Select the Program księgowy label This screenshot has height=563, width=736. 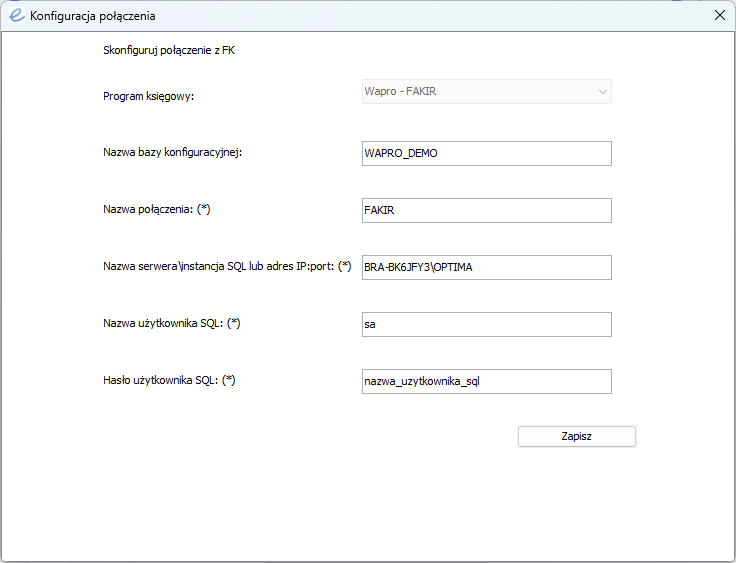[148, 96]
